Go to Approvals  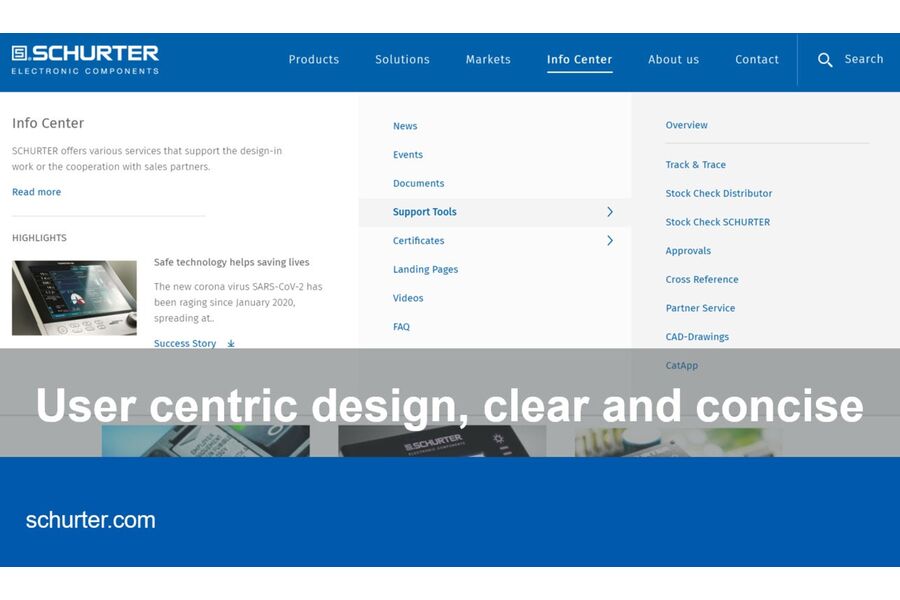[688, 251]
